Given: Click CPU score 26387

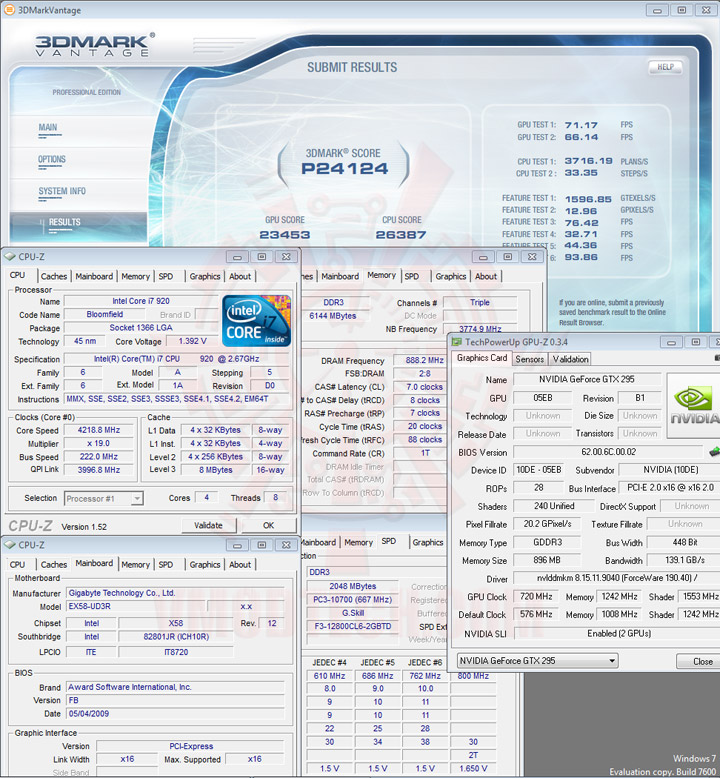Looking at the screenshot, I should point(401,235).
